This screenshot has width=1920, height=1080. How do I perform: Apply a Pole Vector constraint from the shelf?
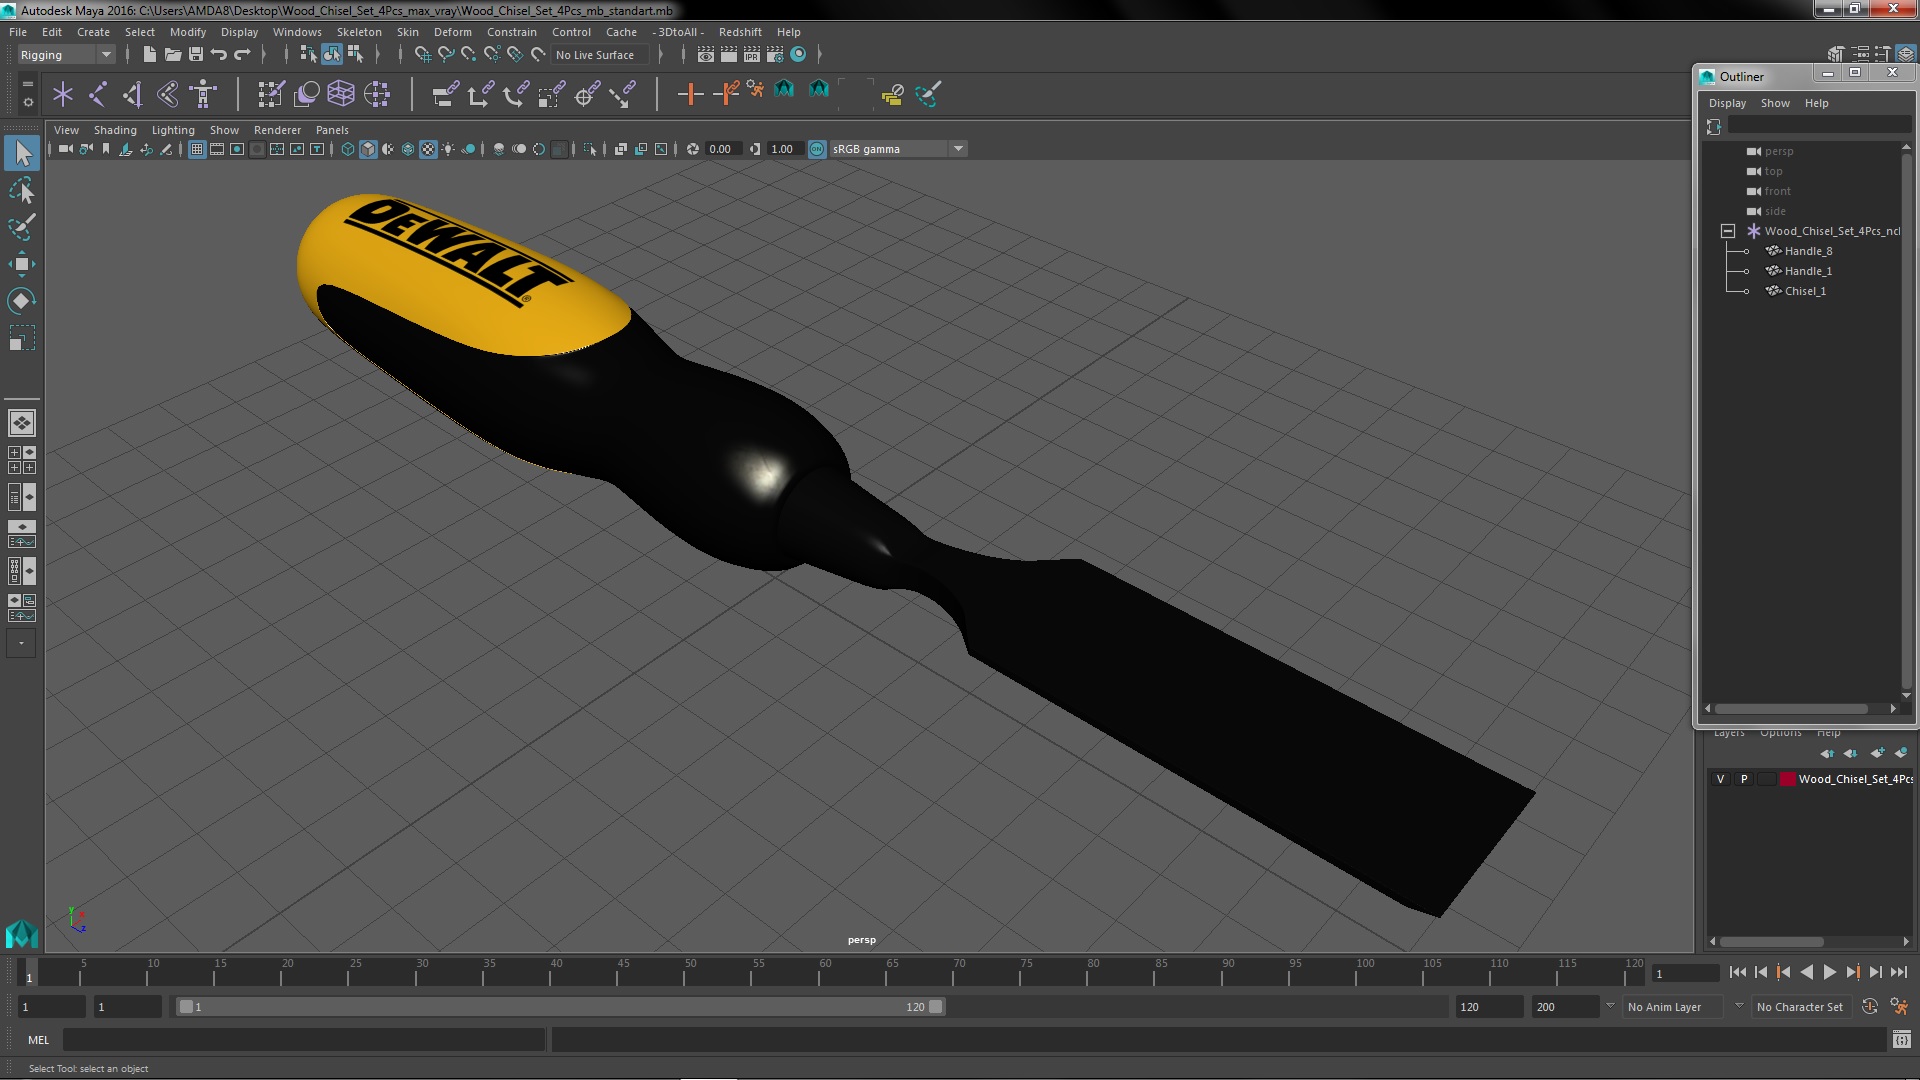[x=622, y=94]
